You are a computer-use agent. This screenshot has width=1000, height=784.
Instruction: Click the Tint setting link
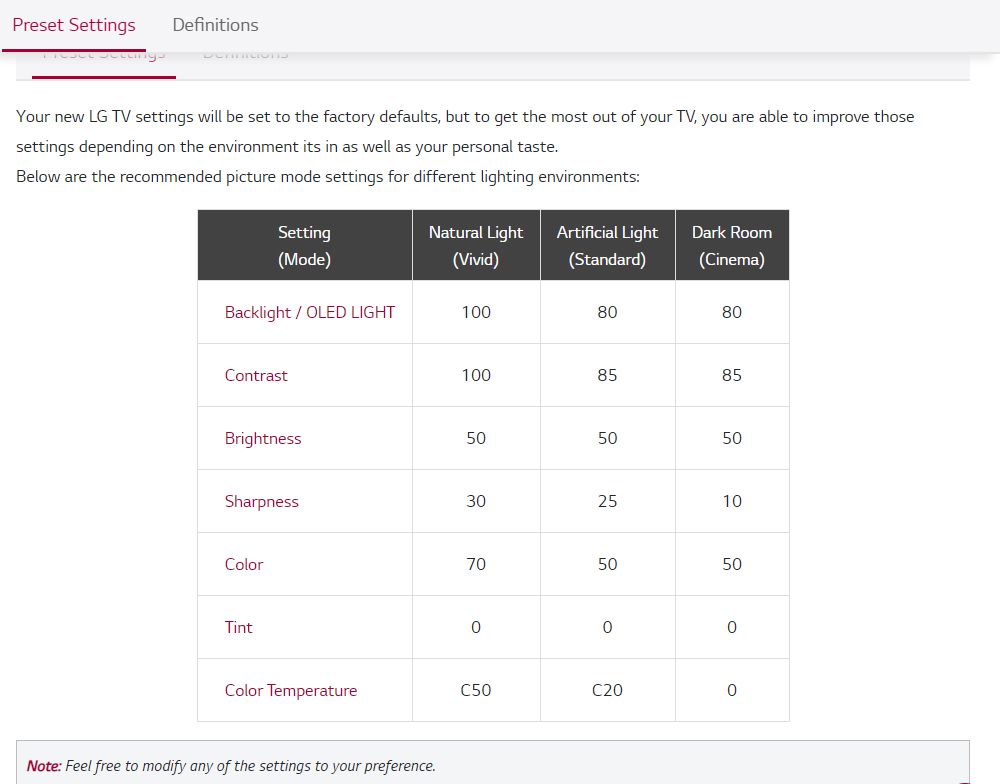coord(239,627)
